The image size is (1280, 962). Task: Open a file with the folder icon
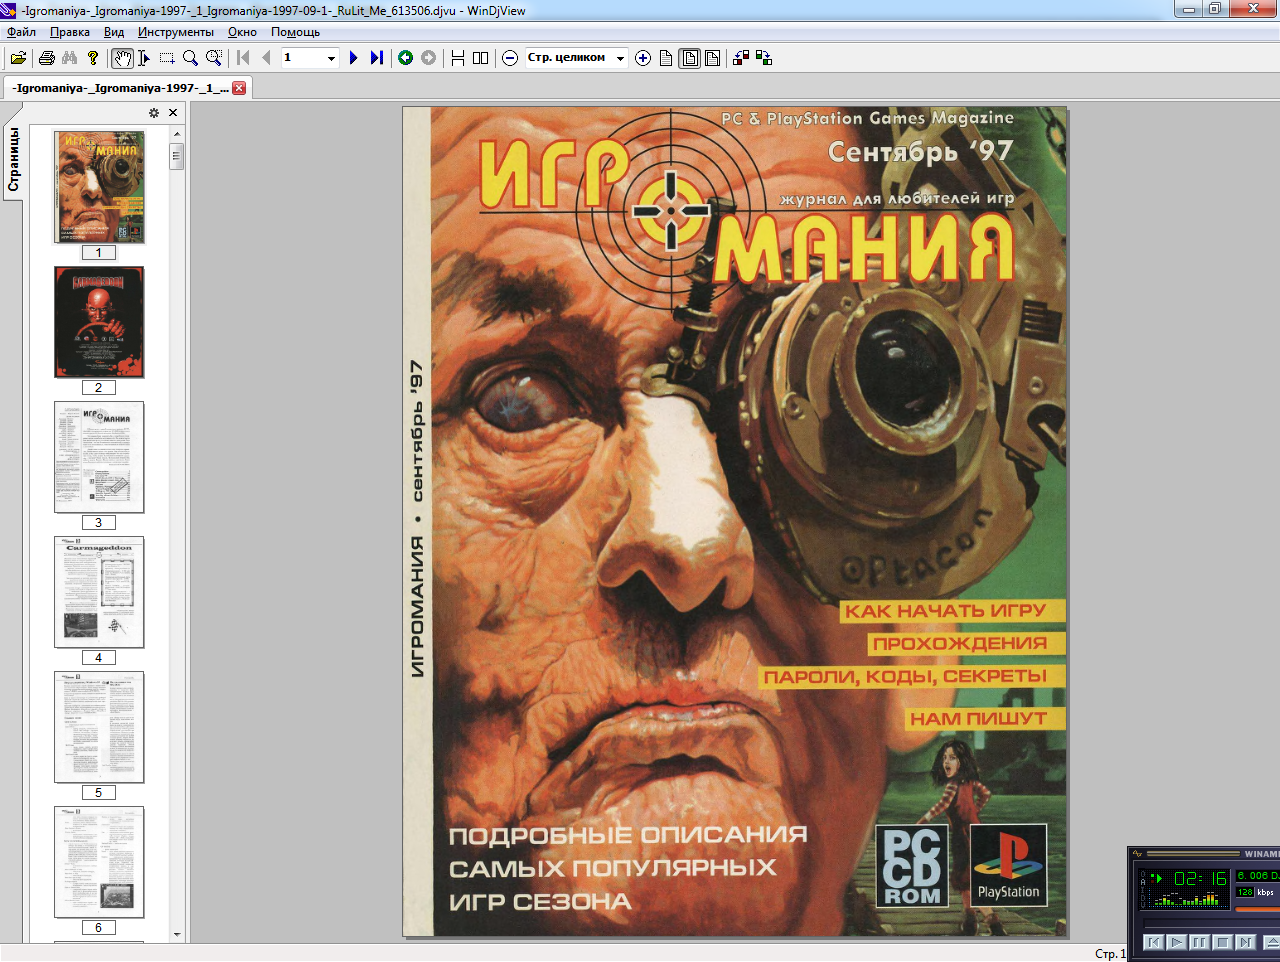pos(18,58)
